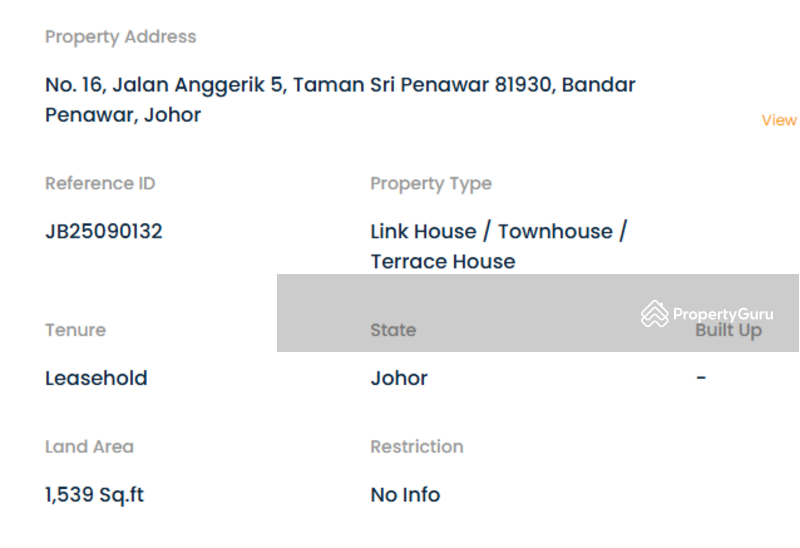The image size is (800, 548).
Task: Click the Terrace House text line
Action: (443, 261)
